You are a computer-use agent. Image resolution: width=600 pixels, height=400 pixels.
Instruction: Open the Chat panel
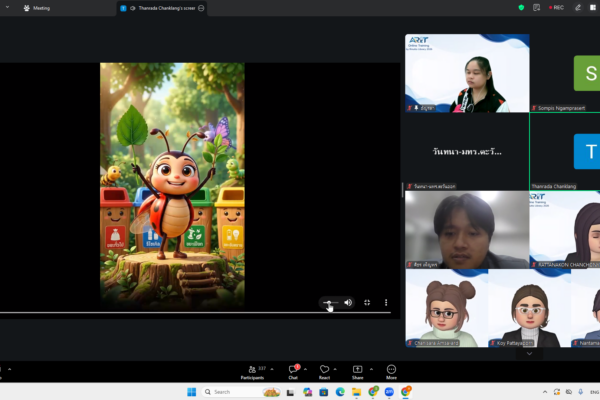click(293, 372)
